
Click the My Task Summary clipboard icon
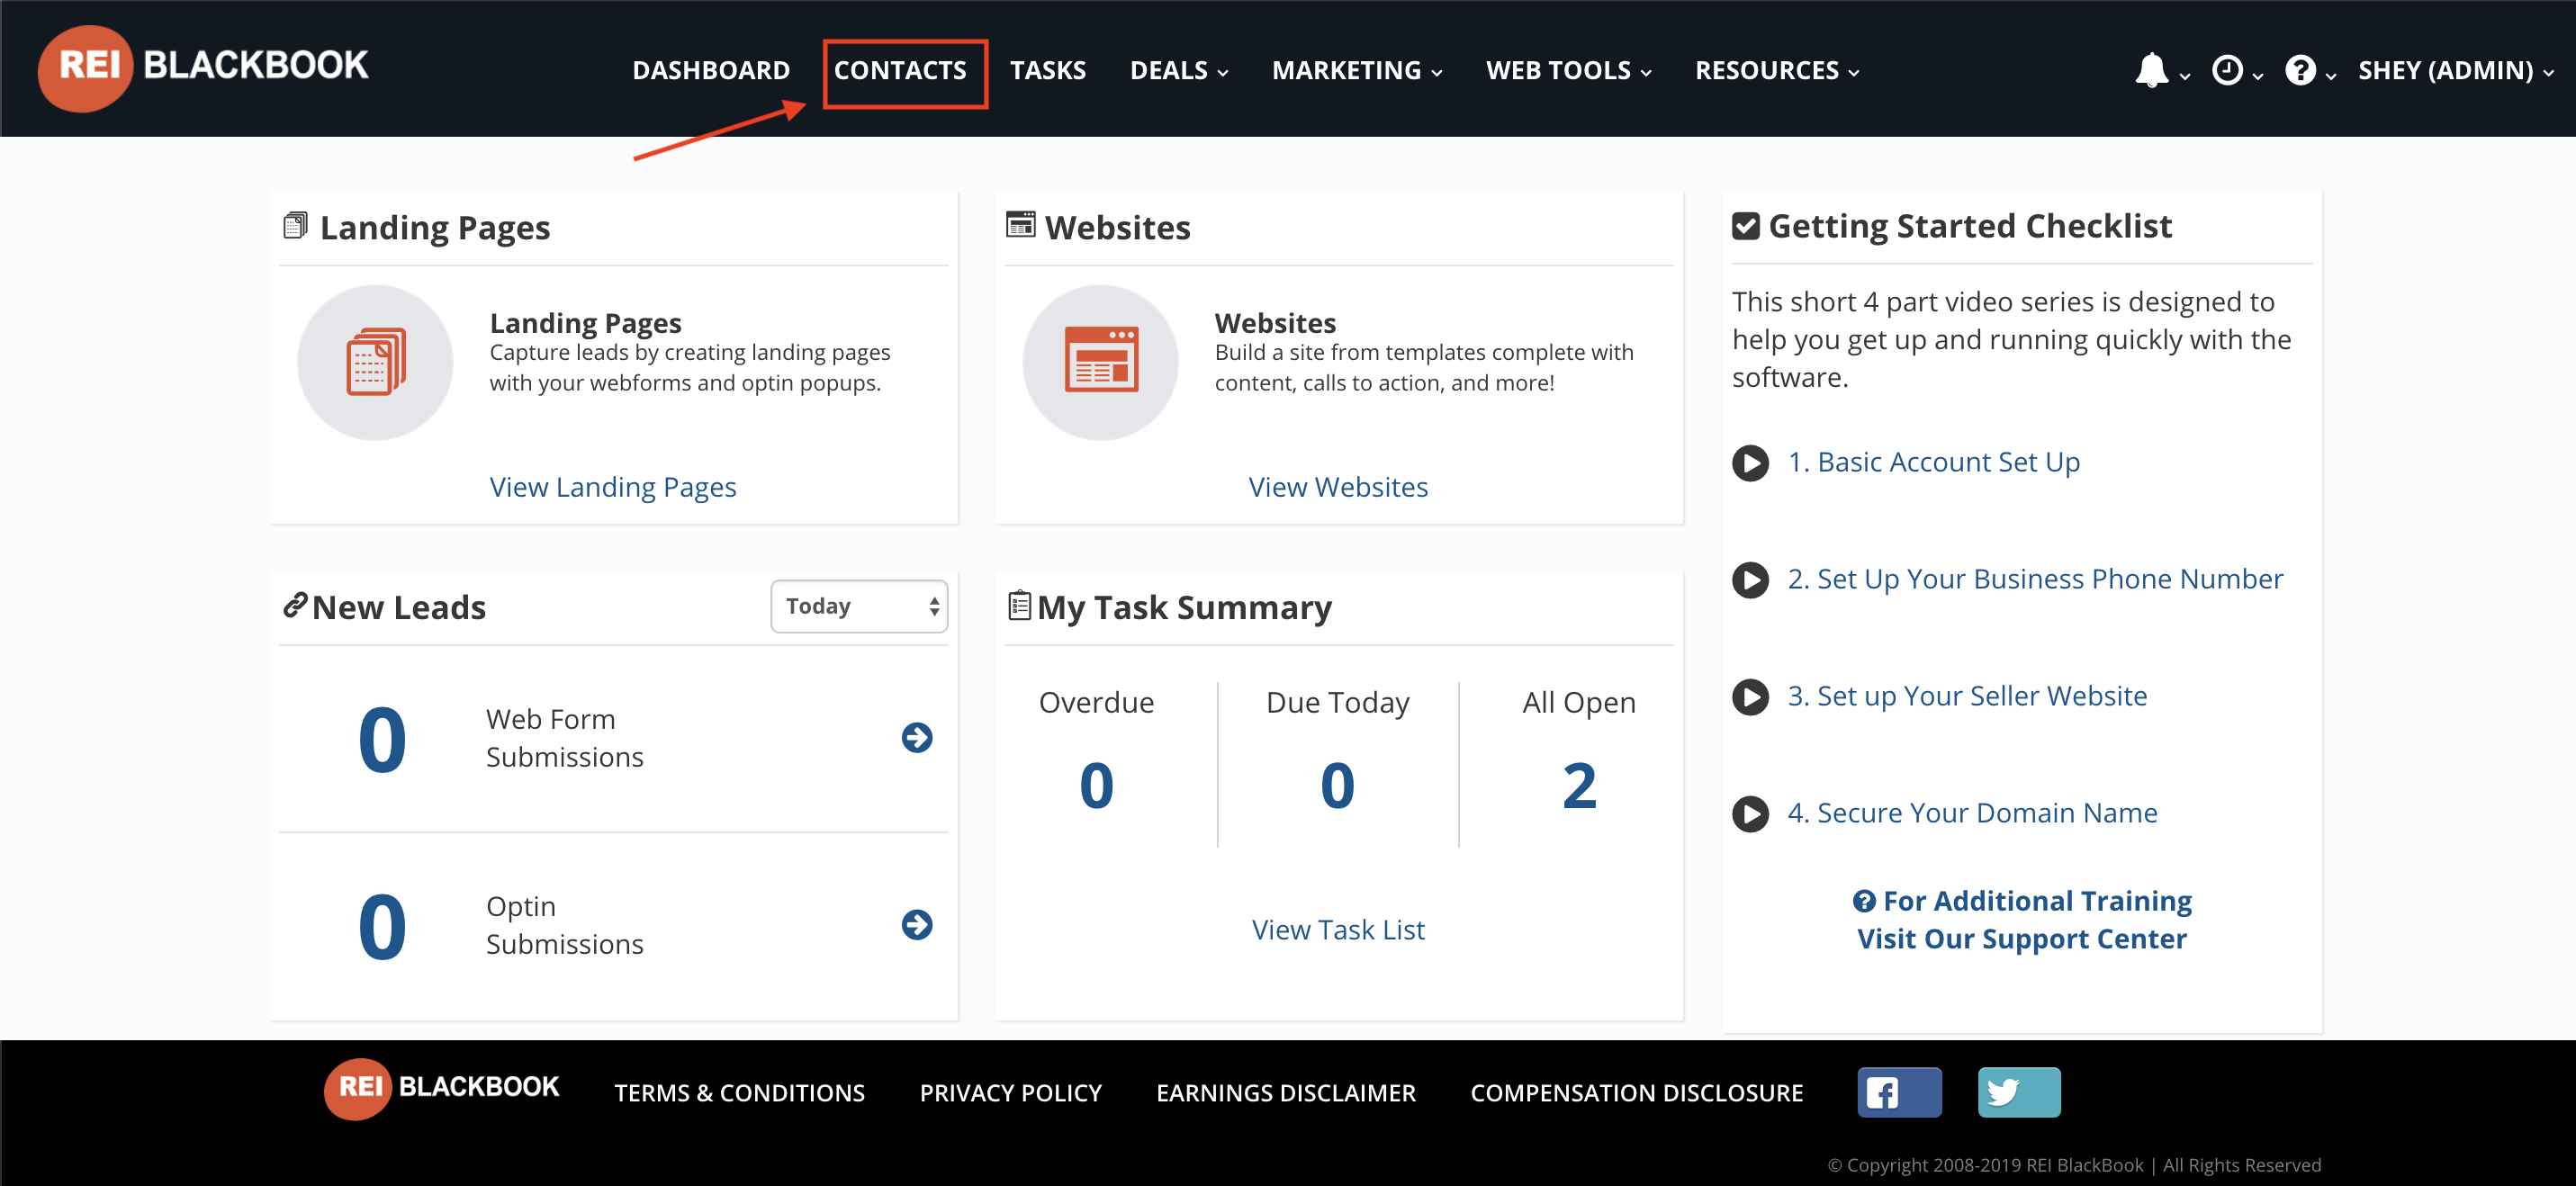tap(1019, 606)
